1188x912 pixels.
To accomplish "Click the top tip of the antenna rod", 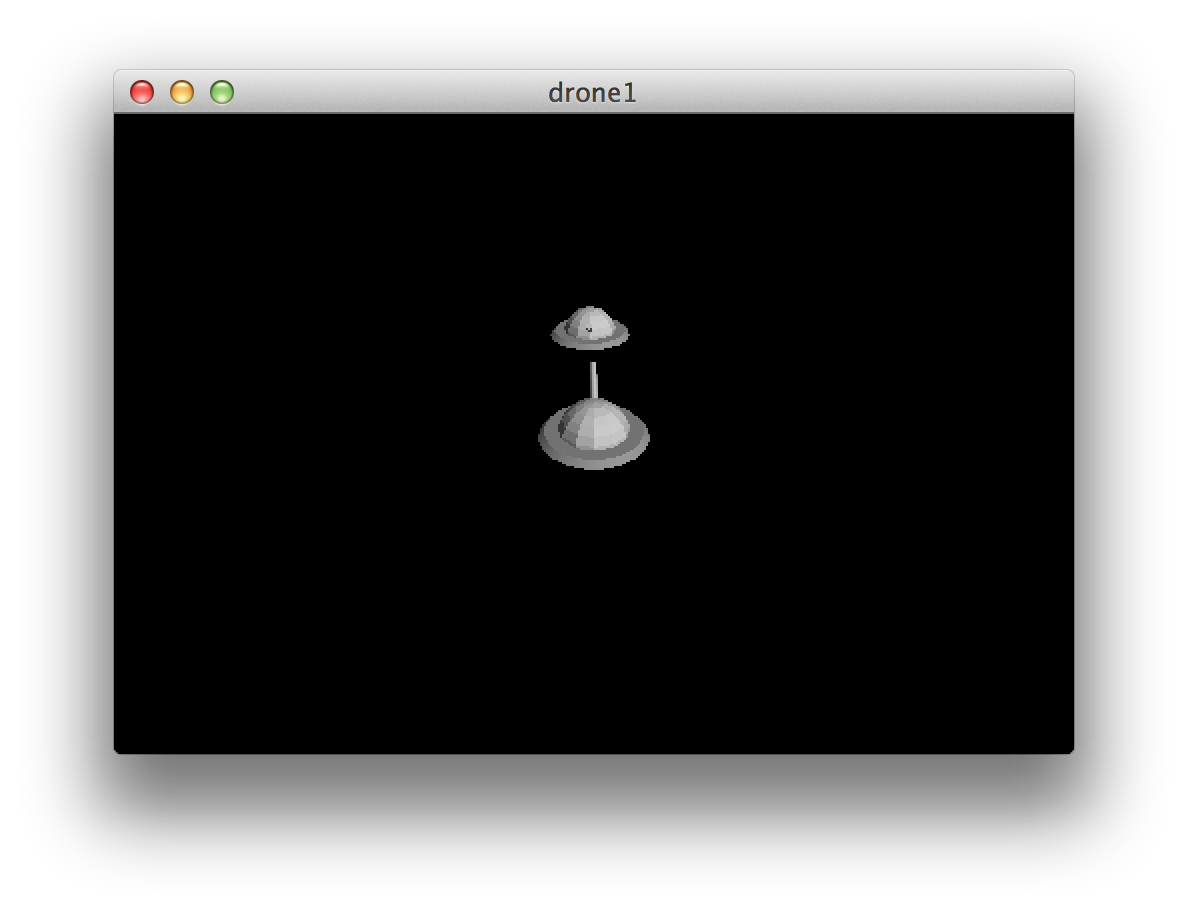I will point(593,365).
